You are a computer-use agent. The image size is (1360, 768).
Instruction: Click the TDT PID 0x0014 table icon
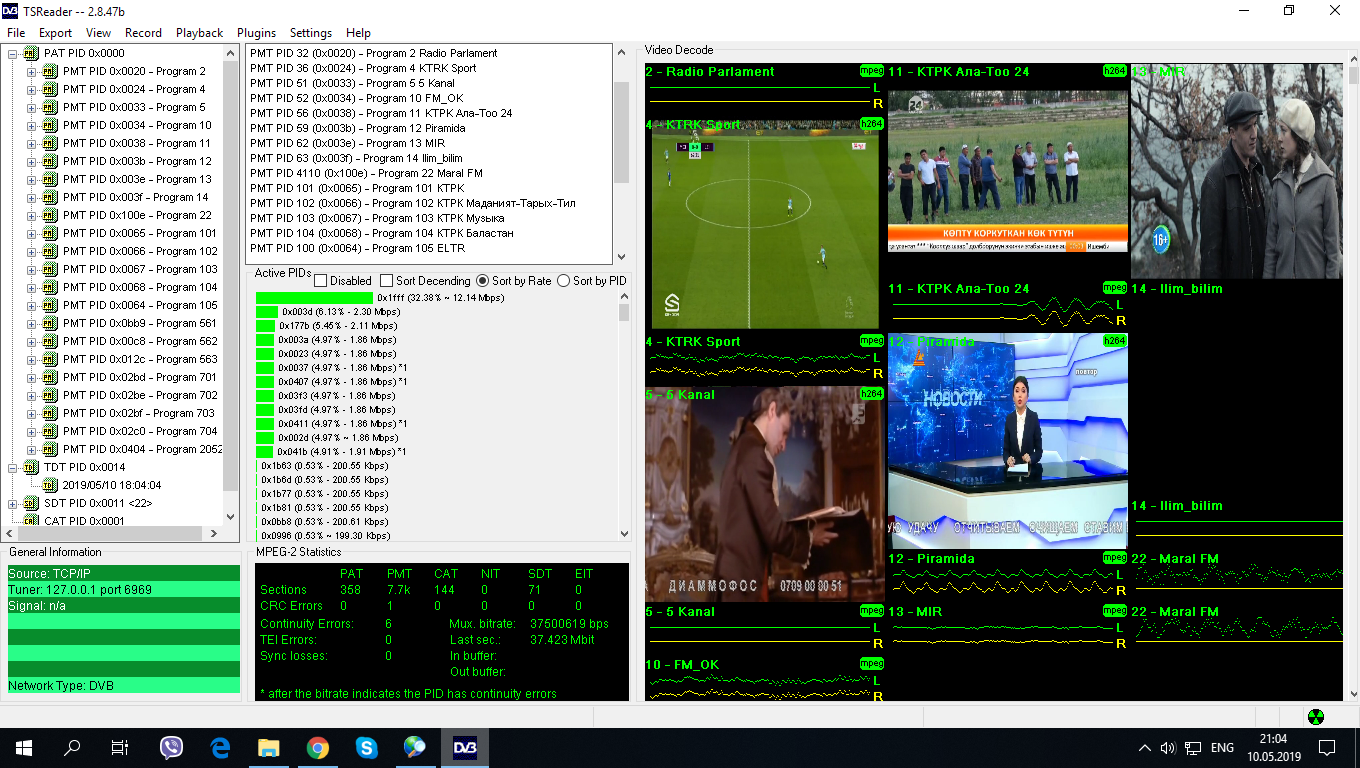coord(31,467)
